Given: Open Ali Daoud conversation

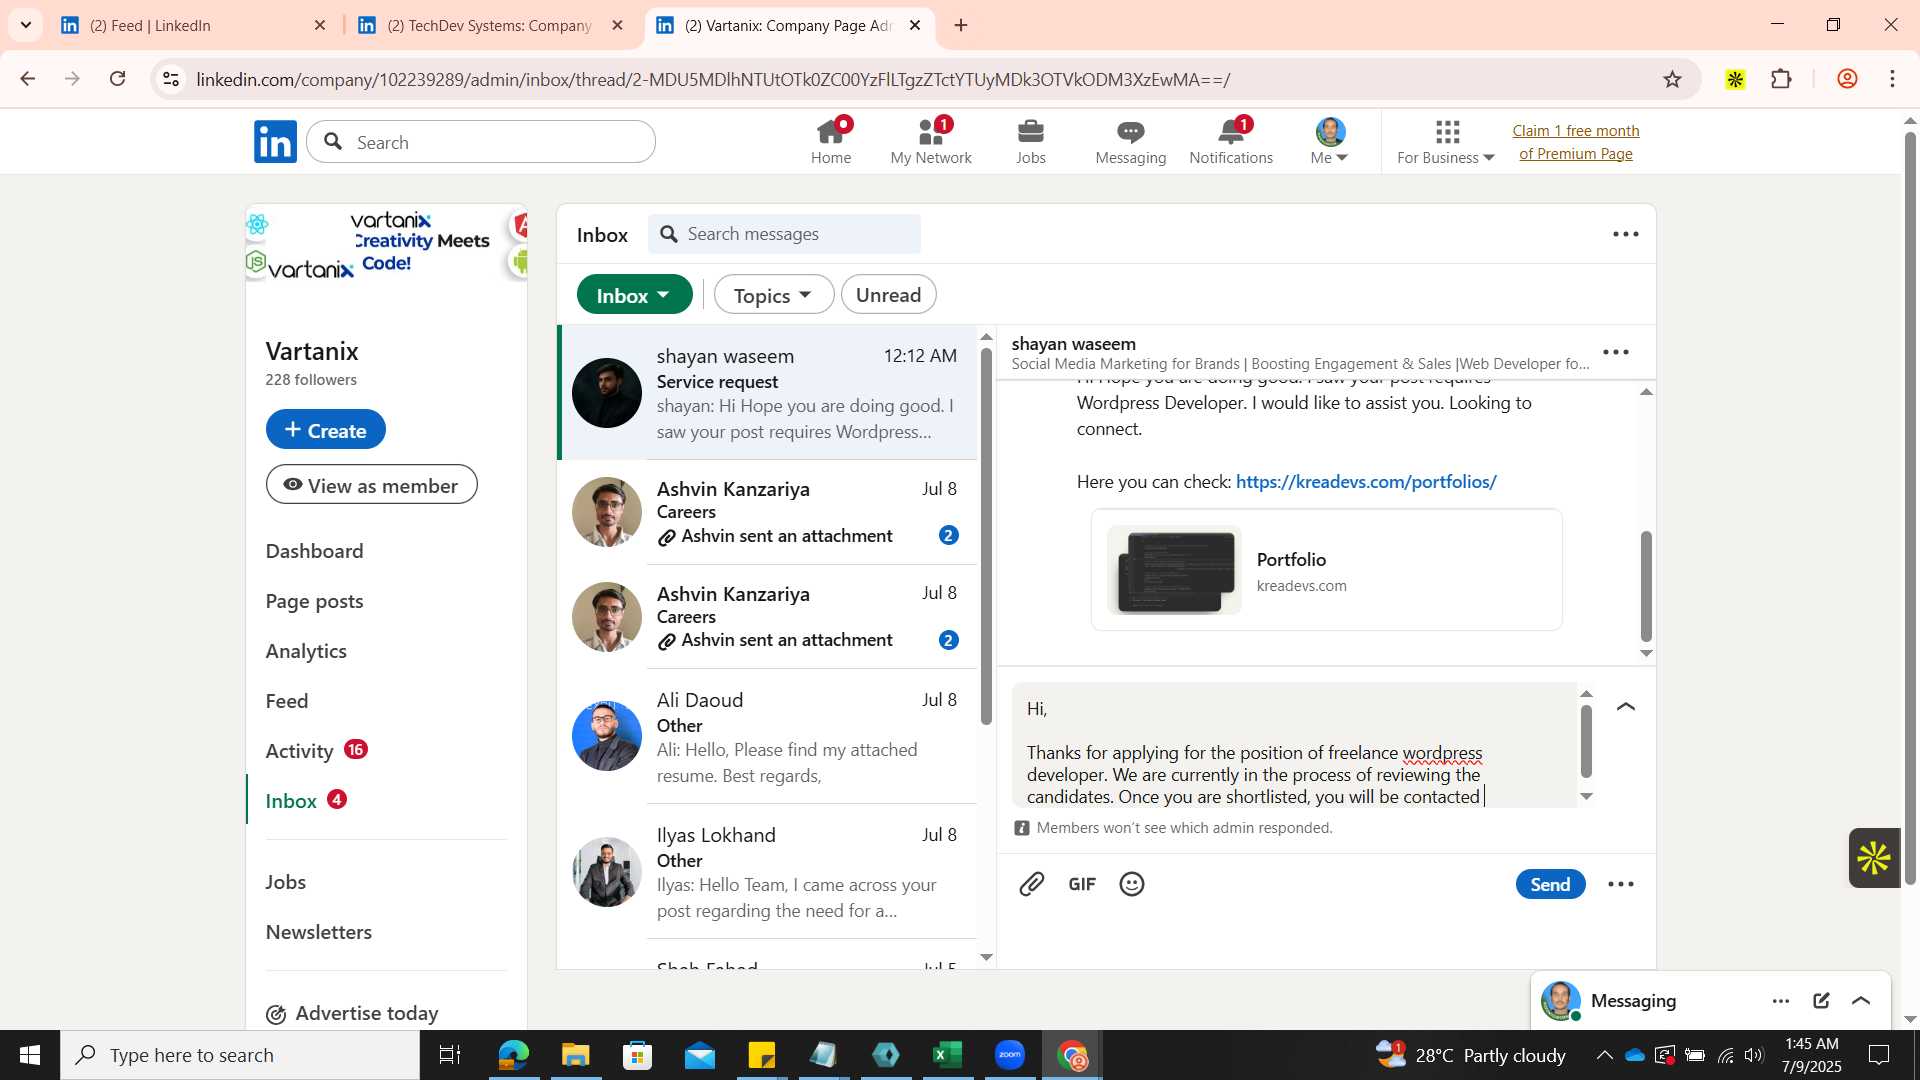Looking at the screenshot, I should [x=767, y=736].
